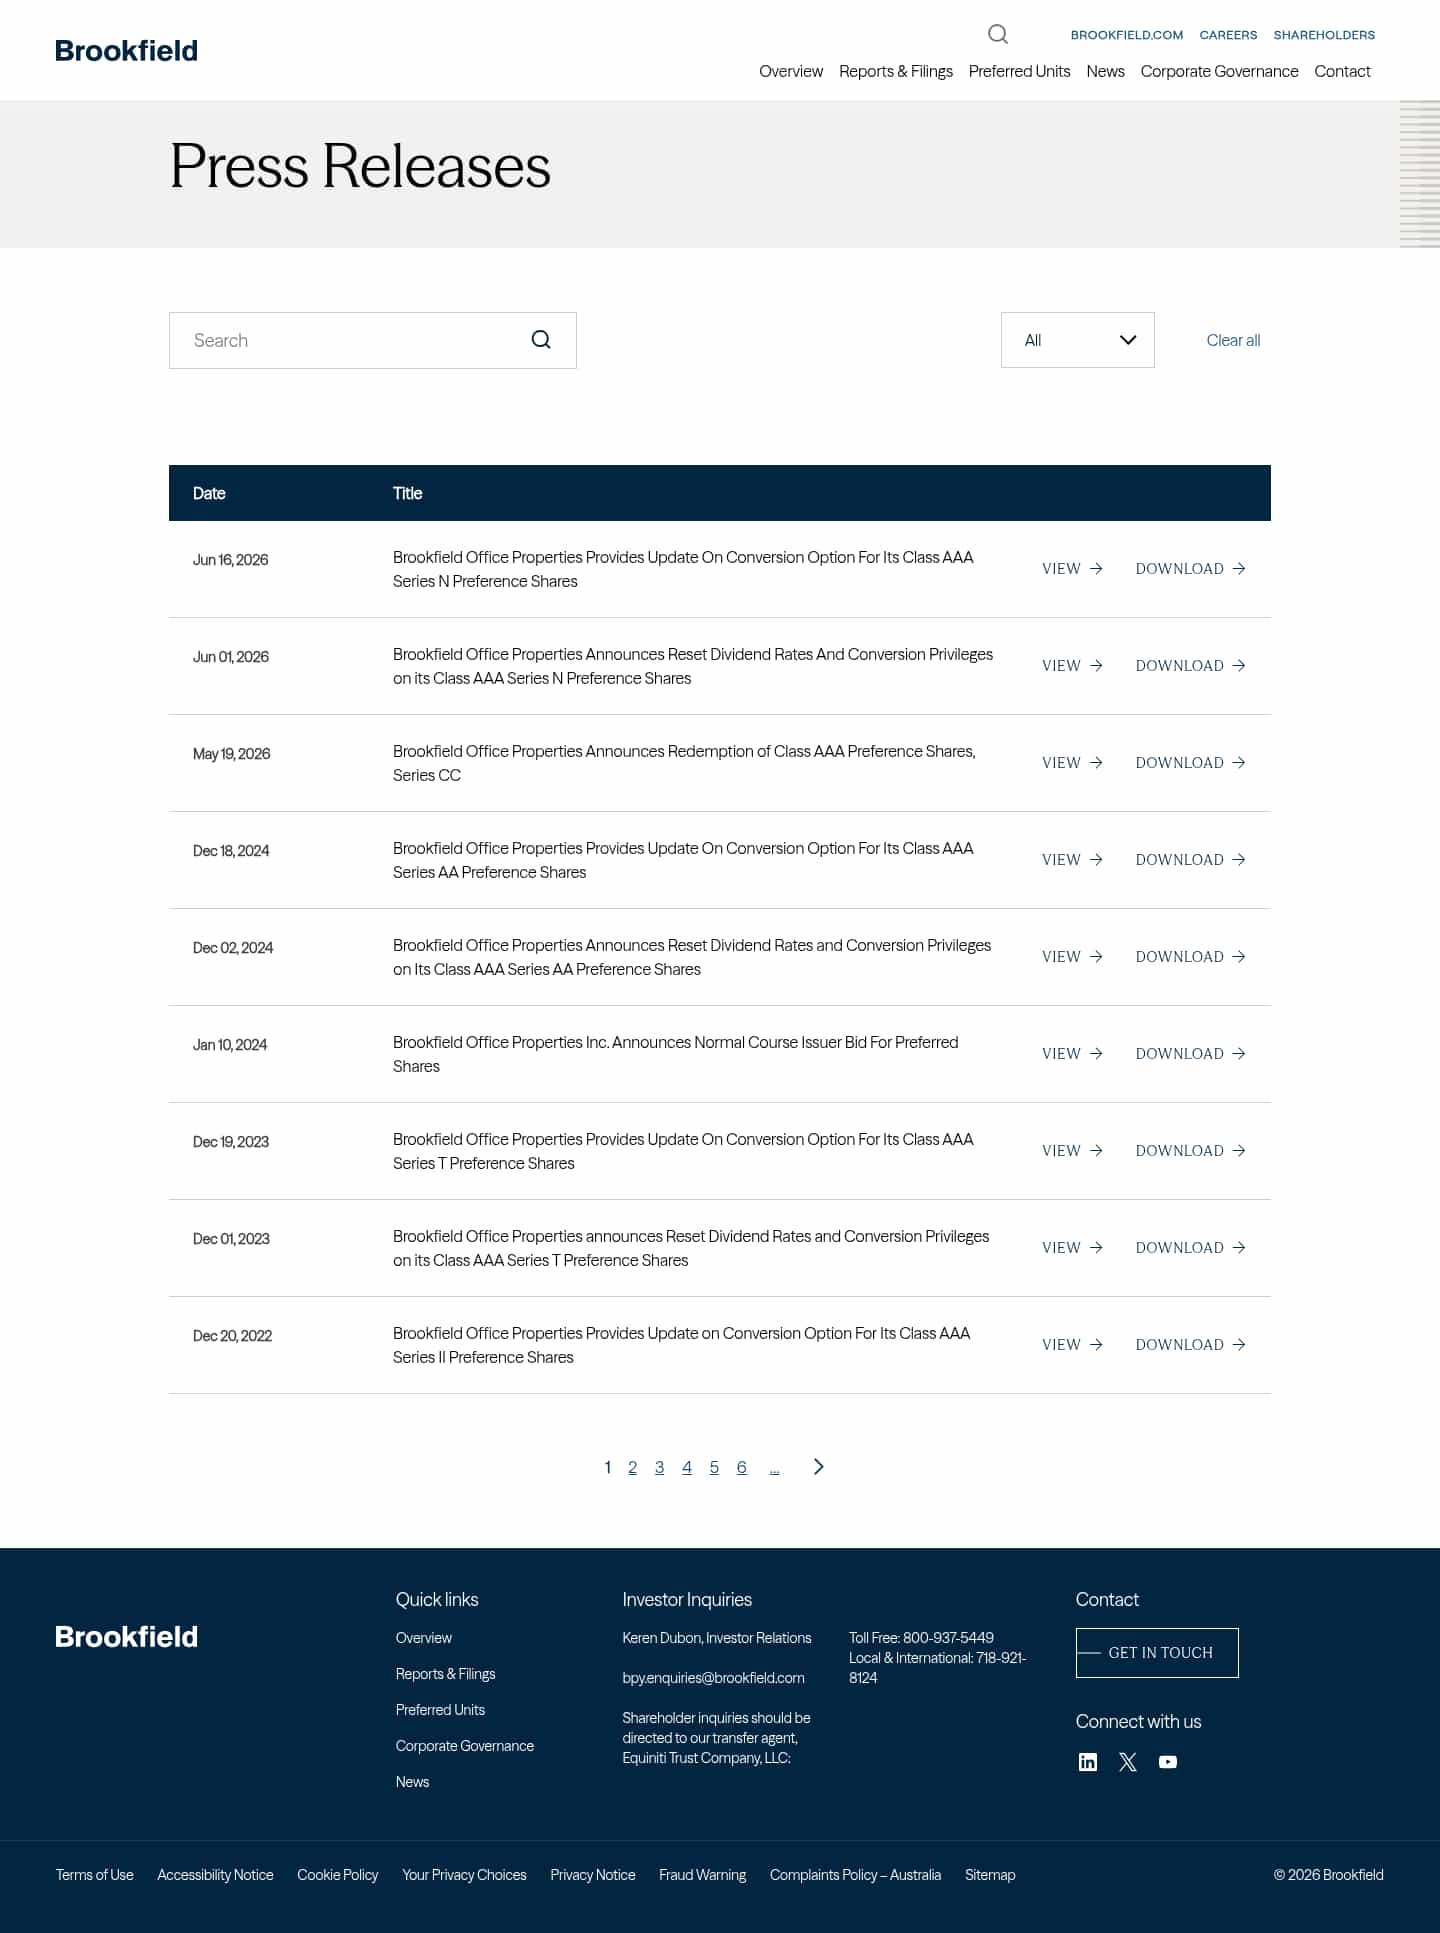This screenshot has width=1440, height=1933.
Task: View the Jun 01, 2026 press release
Action: tap(1072, 666)
